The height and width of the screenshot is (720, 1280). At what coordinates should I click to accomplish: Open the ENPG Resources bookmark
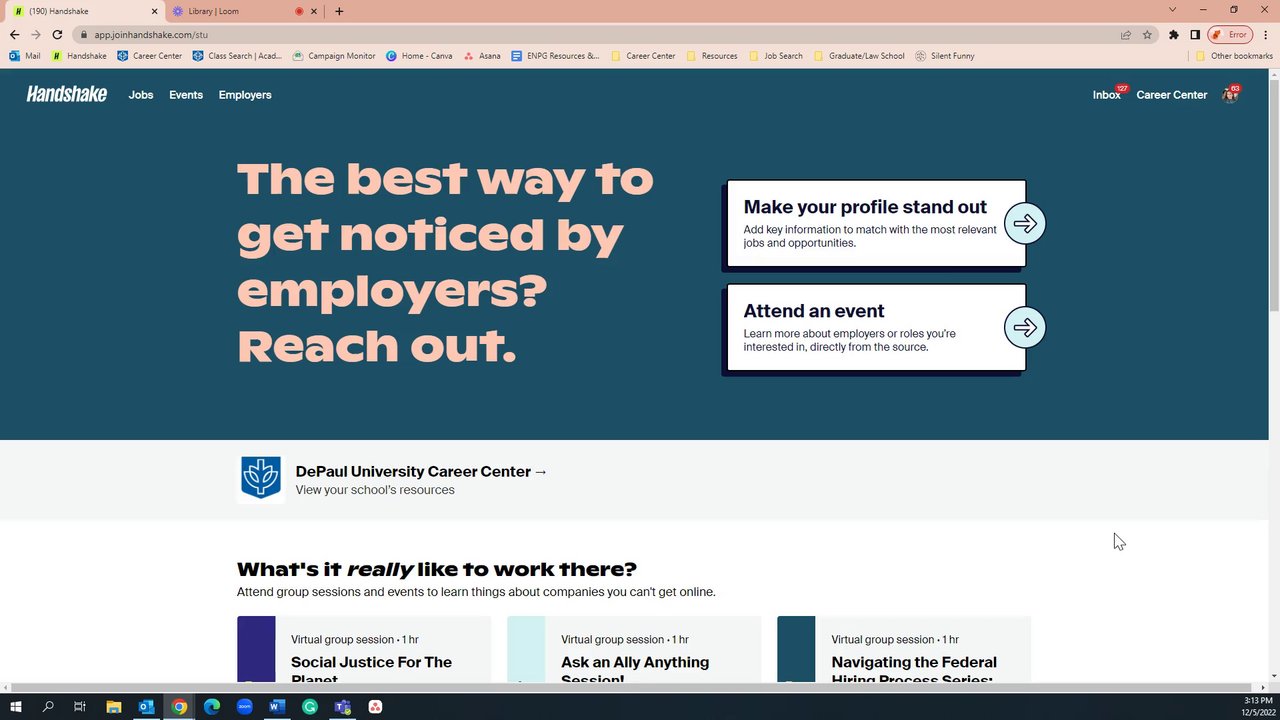555,56
